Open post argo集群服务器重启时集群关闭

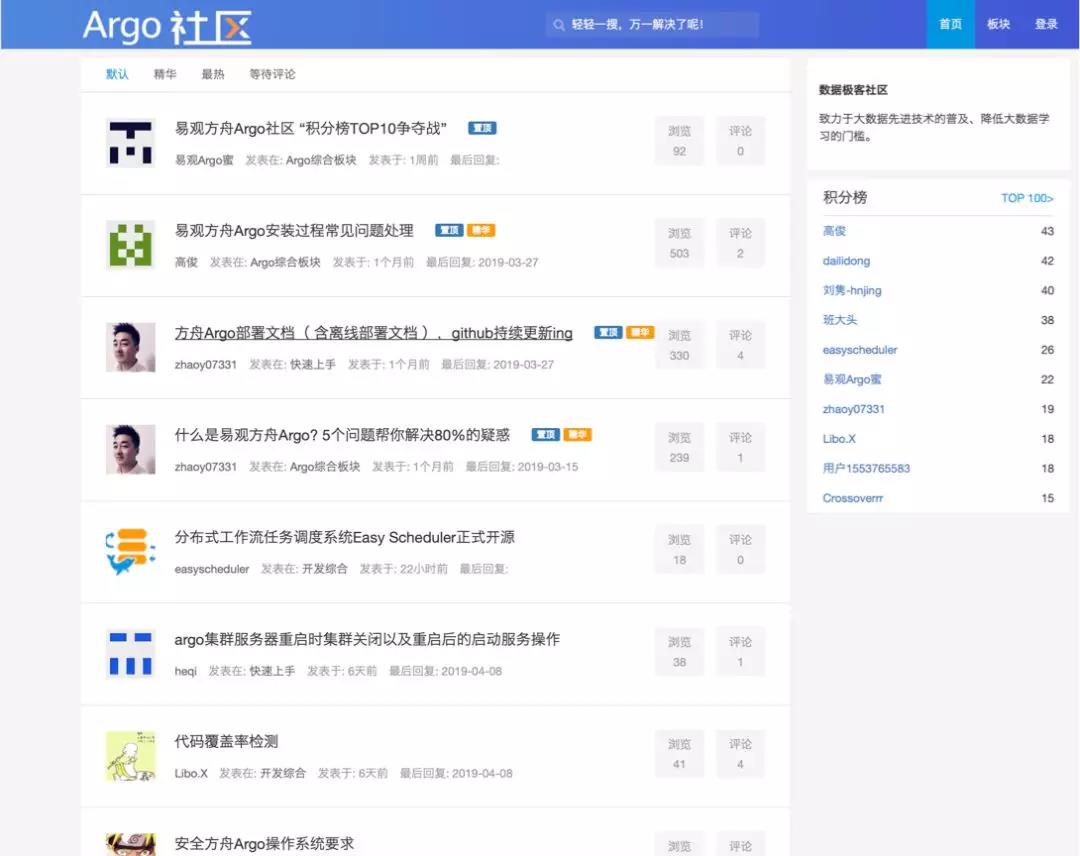(x=367, y=640)
